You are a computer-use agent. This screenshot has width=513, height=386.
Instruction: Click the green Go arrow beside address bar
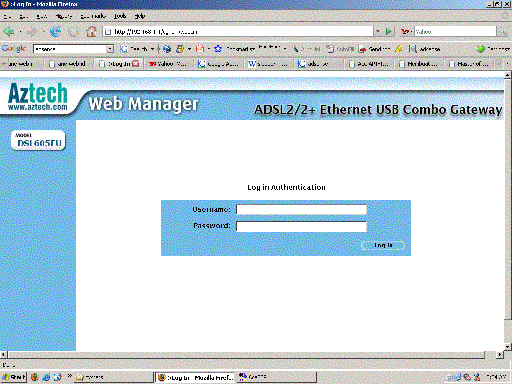click(x=389, y=32)
